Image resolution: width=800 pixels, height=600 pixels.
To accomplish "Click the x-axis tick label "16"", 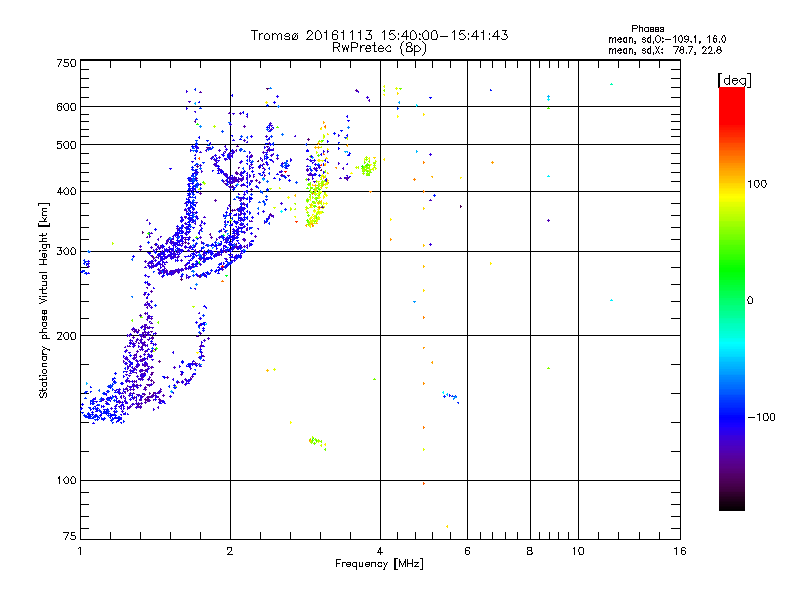I will coord(680,551).
